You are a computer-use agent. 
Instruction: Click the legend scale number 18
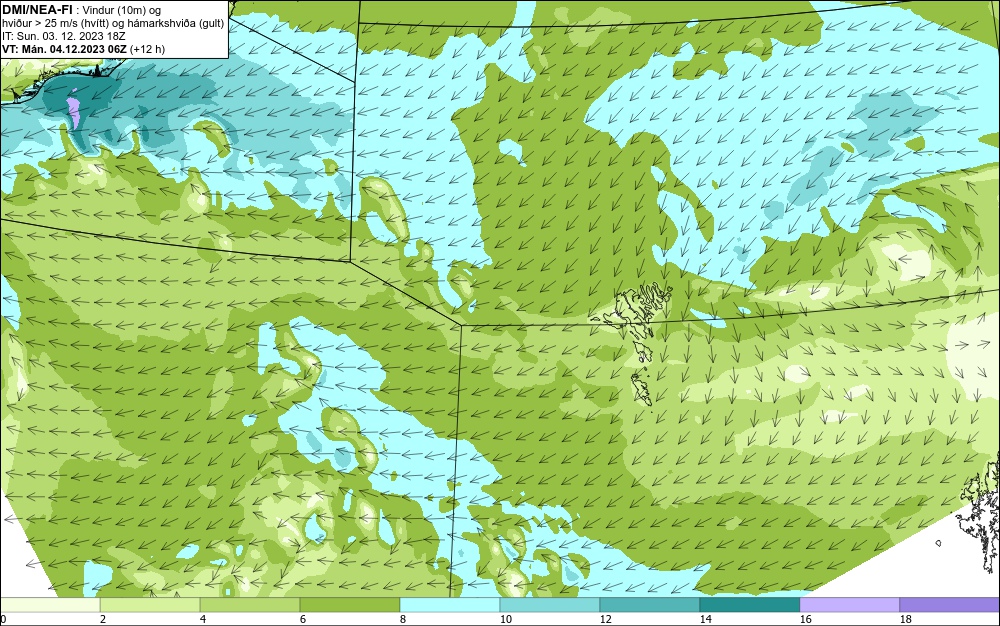(x=906, y=619)
